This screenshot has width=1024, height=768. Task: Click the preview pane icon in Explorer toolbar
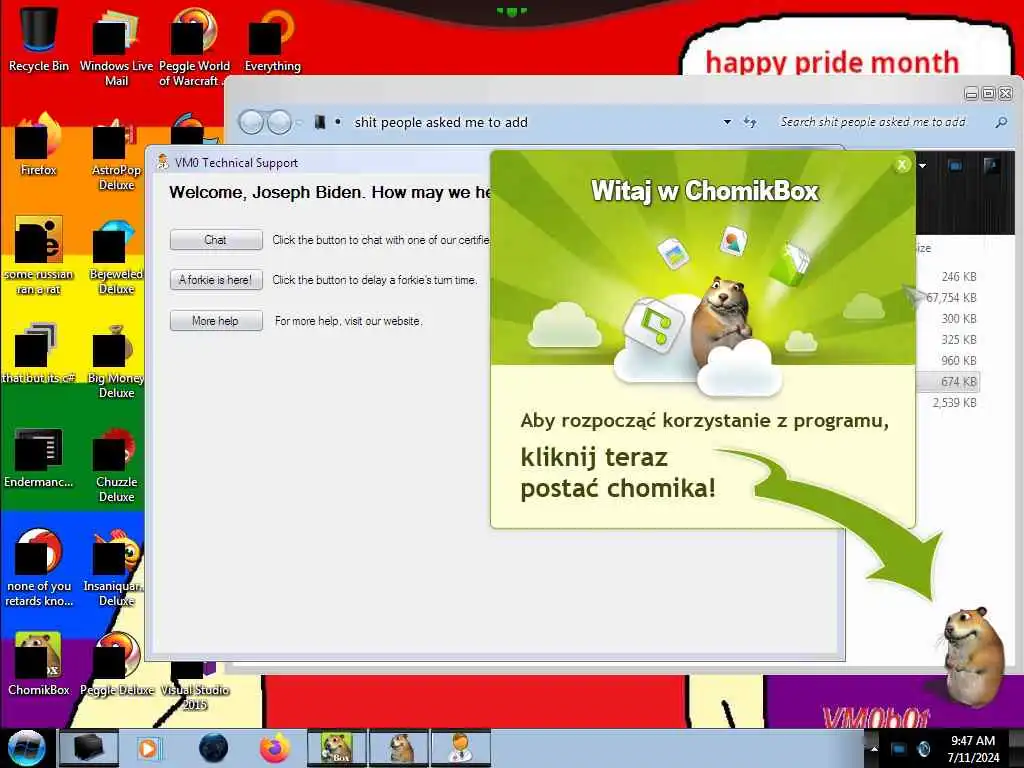tap(955, 166)
